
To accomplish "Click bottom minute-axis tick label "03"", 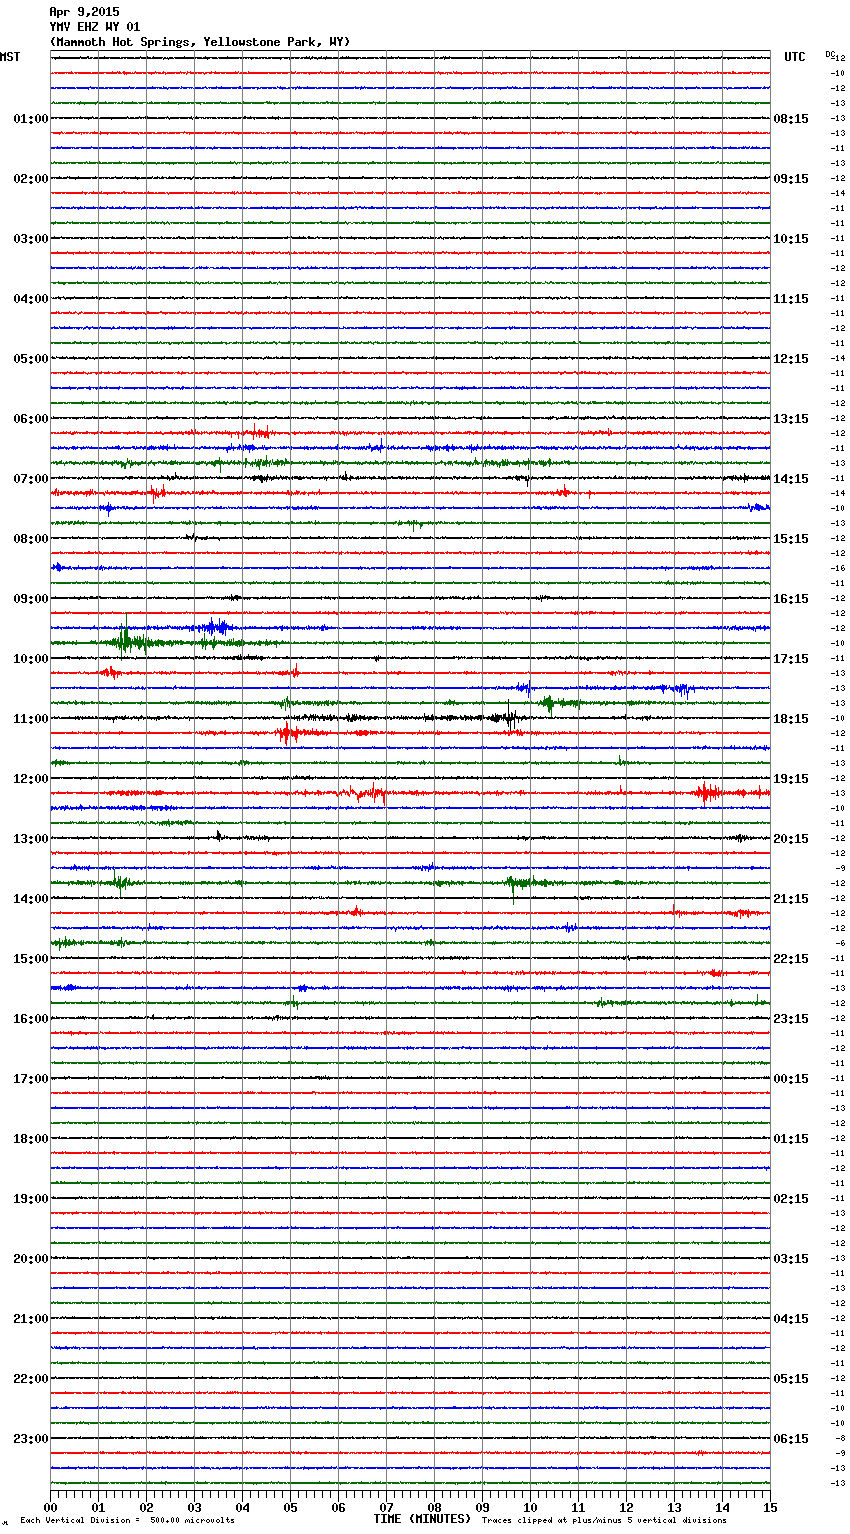I will [x=195, y=1507].
